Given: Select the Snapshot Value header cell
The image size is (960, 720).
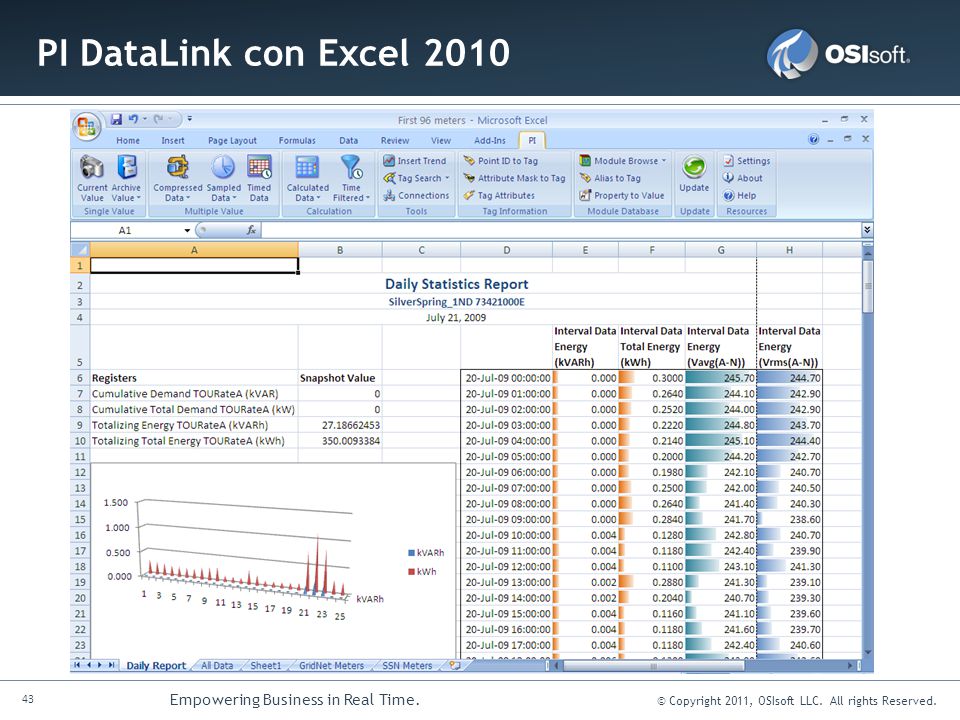Looking at the screenshot, I should pyautogui.click(x=340, y=378).
